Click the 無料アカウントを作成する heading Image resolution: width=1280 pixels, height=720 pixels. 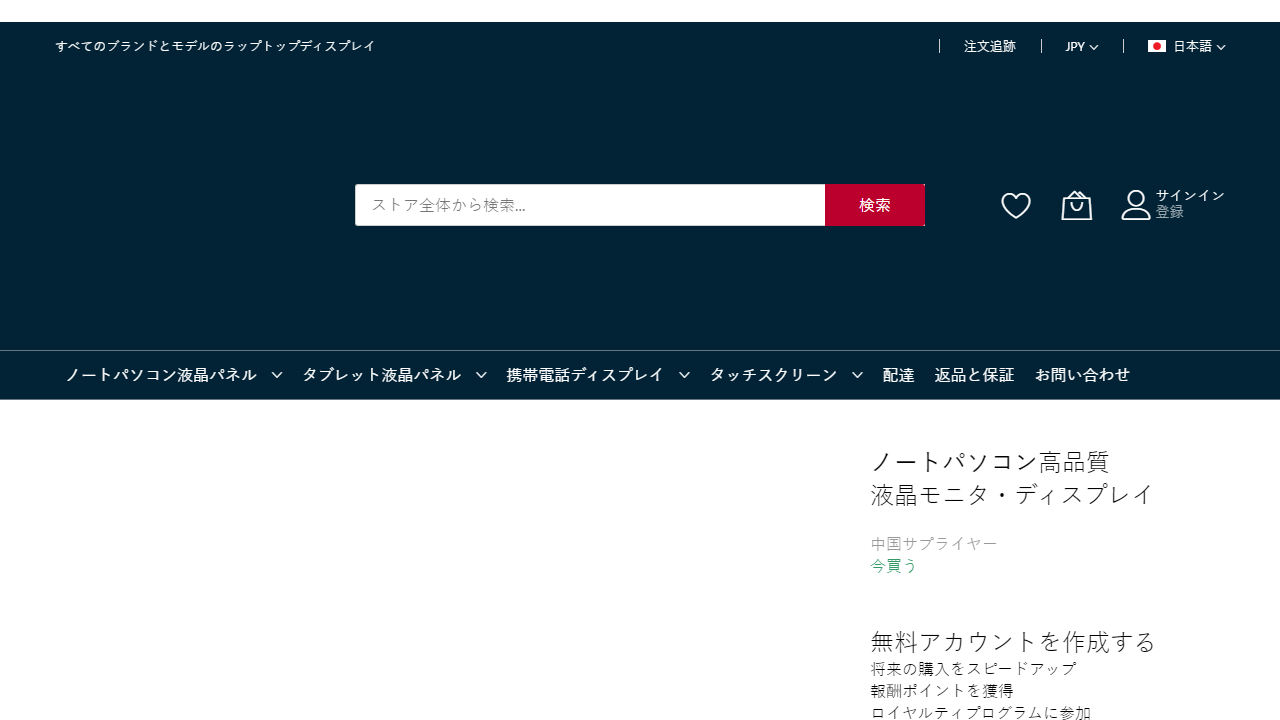1013,641
